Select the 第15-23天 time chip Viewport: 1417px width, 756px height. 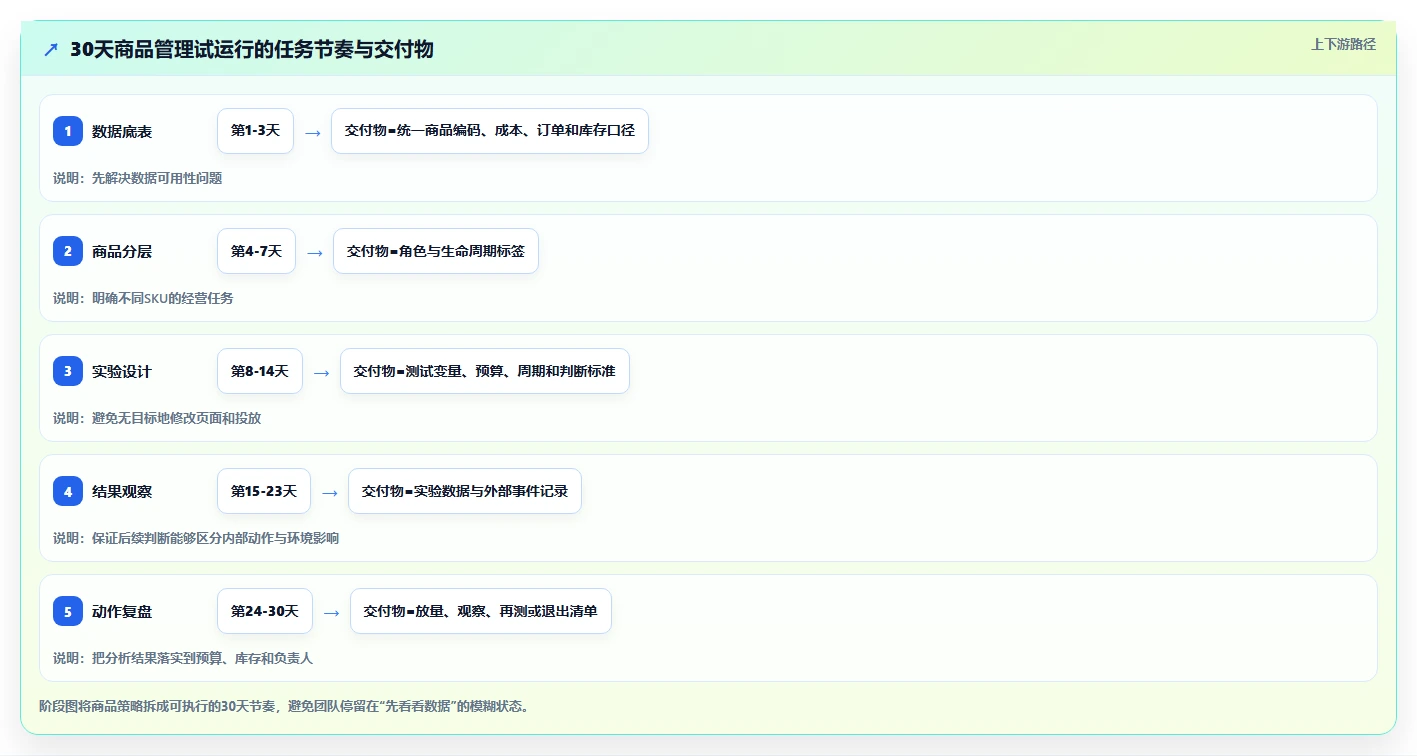pos(264,491)
